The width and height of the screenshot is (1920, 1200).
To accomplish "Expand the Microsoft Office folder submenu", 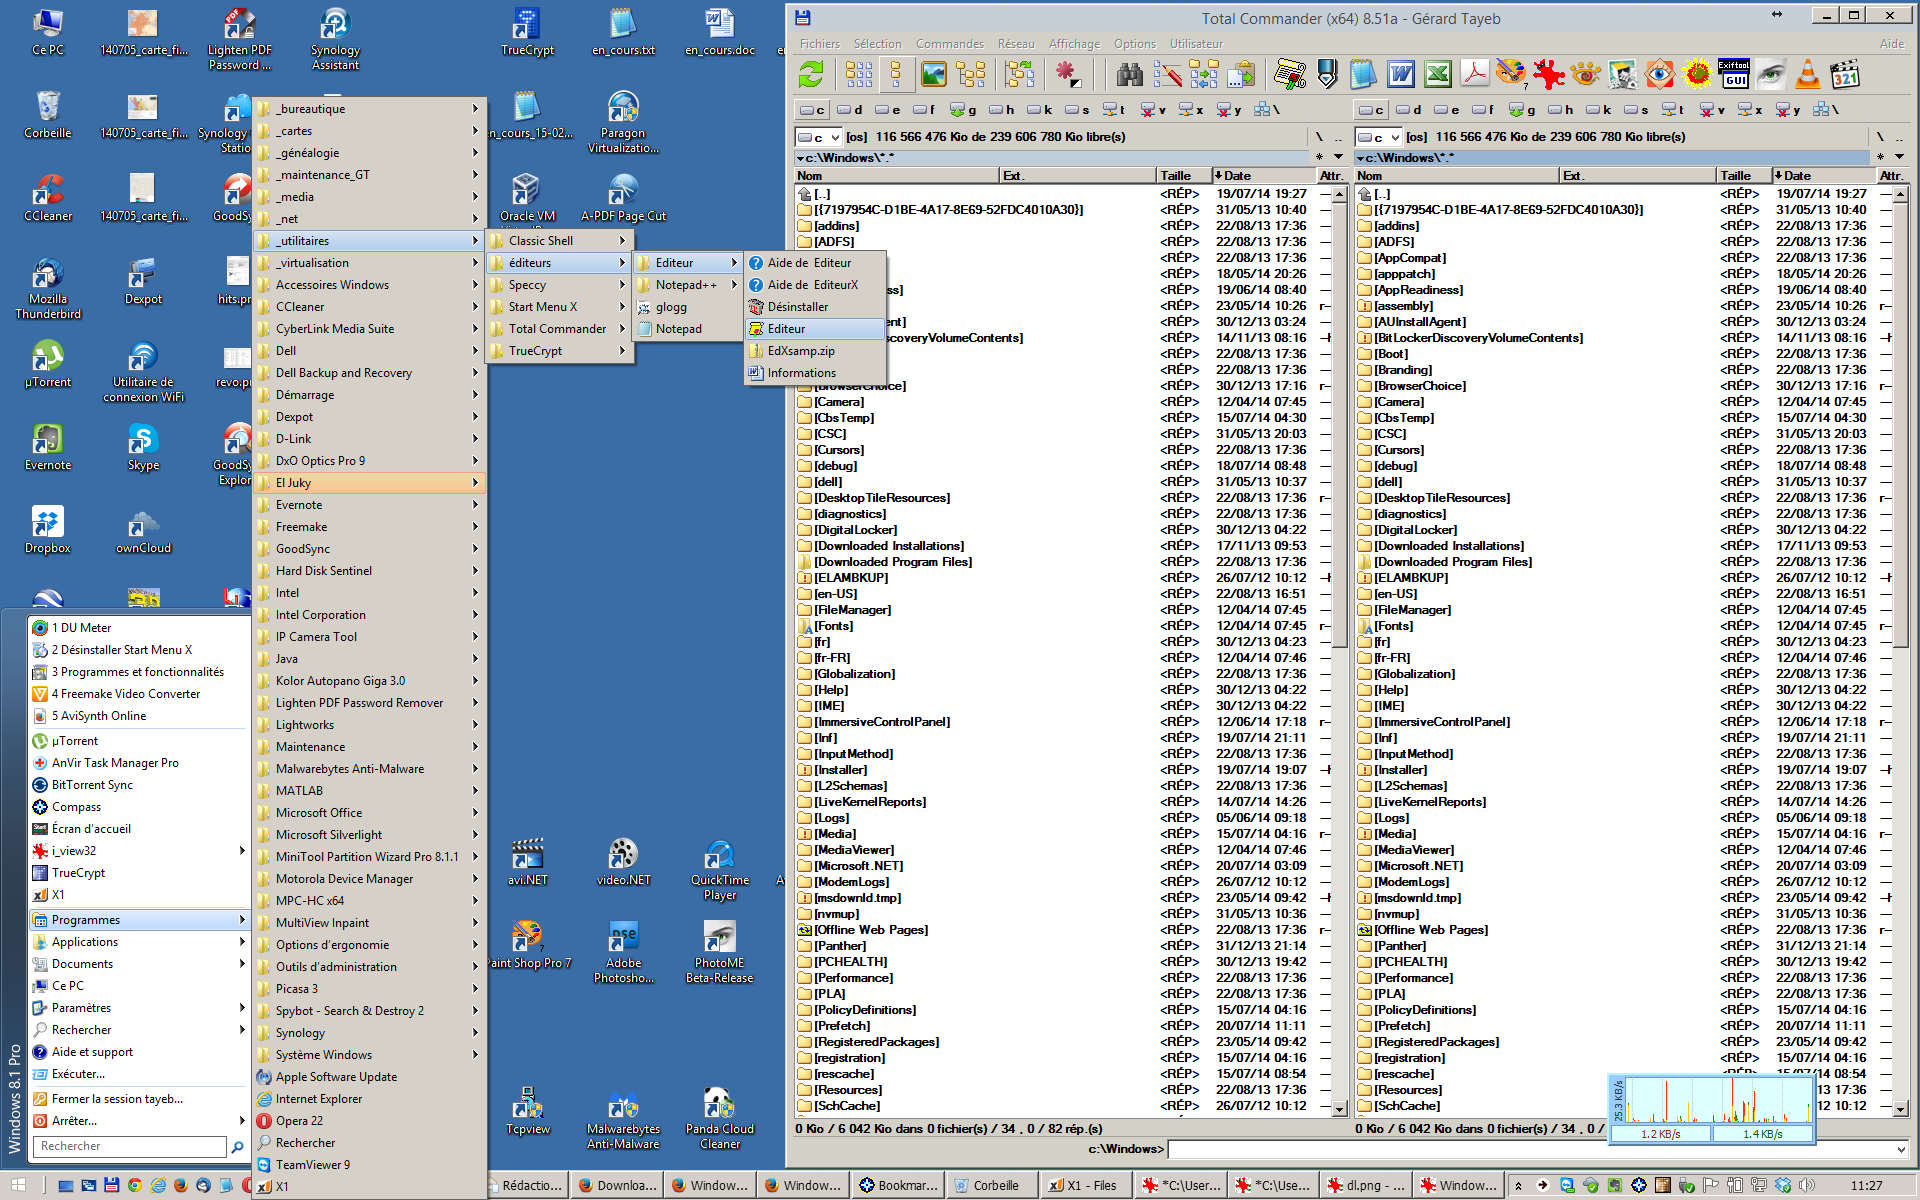I will tap(369, 813).
